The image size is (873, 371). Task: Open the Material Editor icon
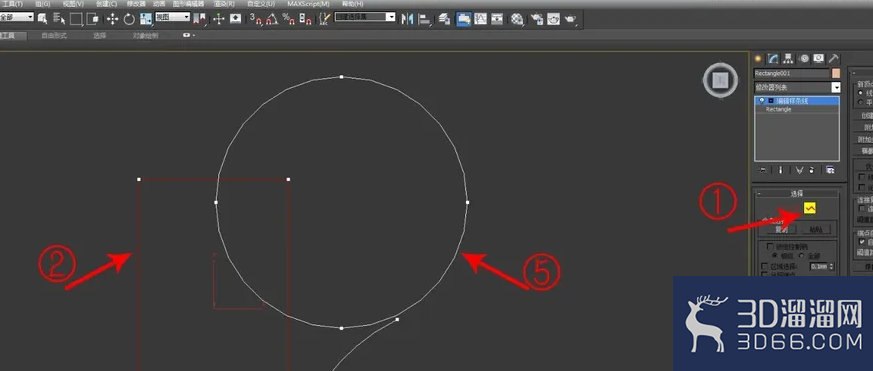517,19
